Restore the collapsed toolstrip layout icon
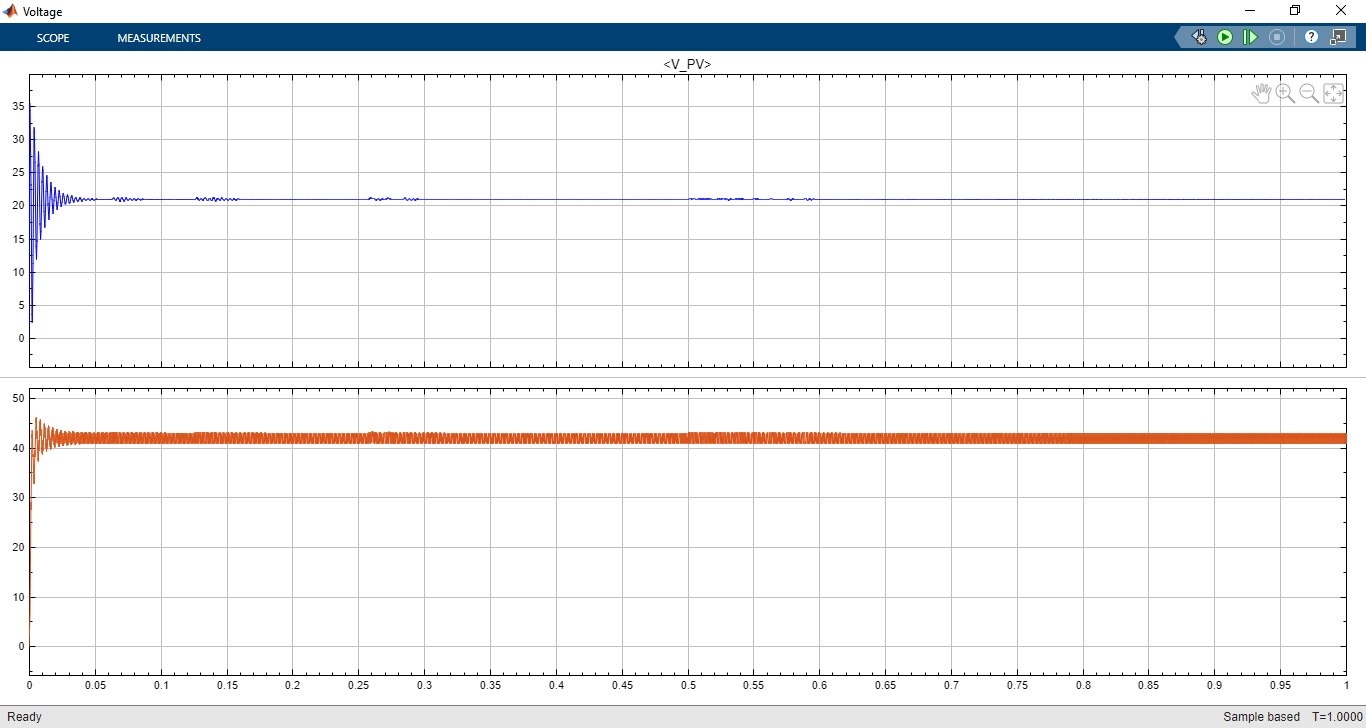 click(1339, 37)
